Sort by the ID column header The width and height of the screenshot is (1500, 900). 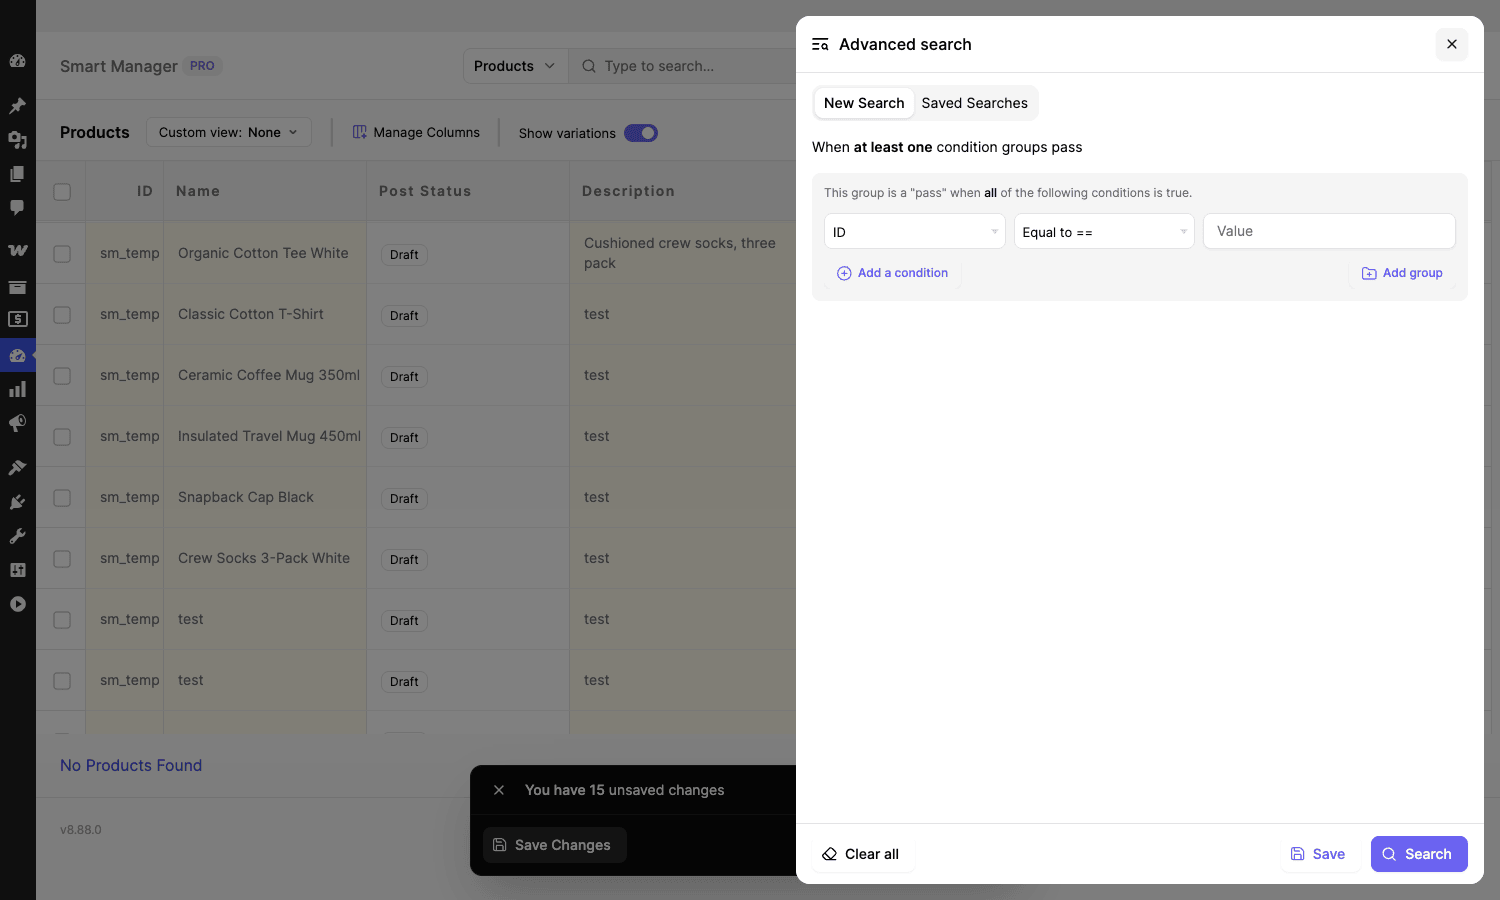pos(145,191)
